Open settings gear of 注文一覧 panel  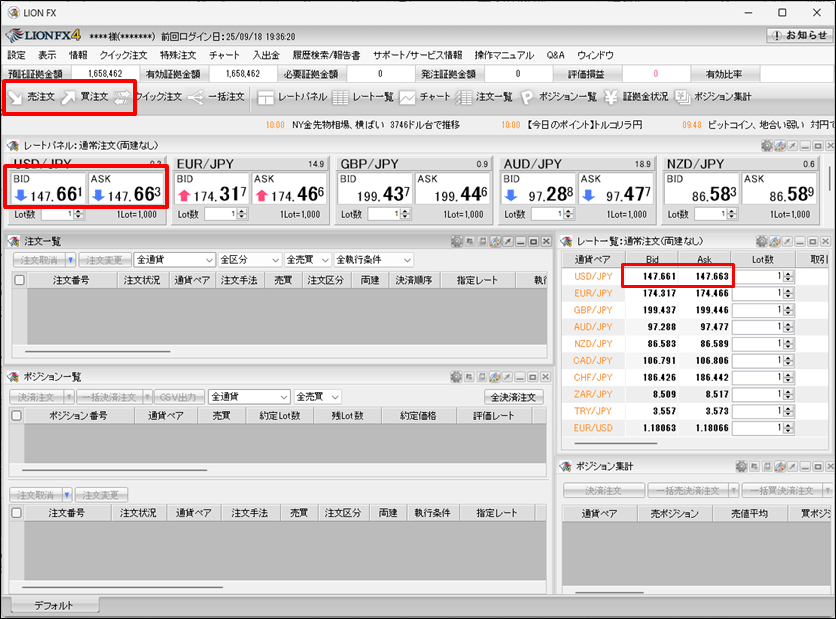click(x=457, y=241)
